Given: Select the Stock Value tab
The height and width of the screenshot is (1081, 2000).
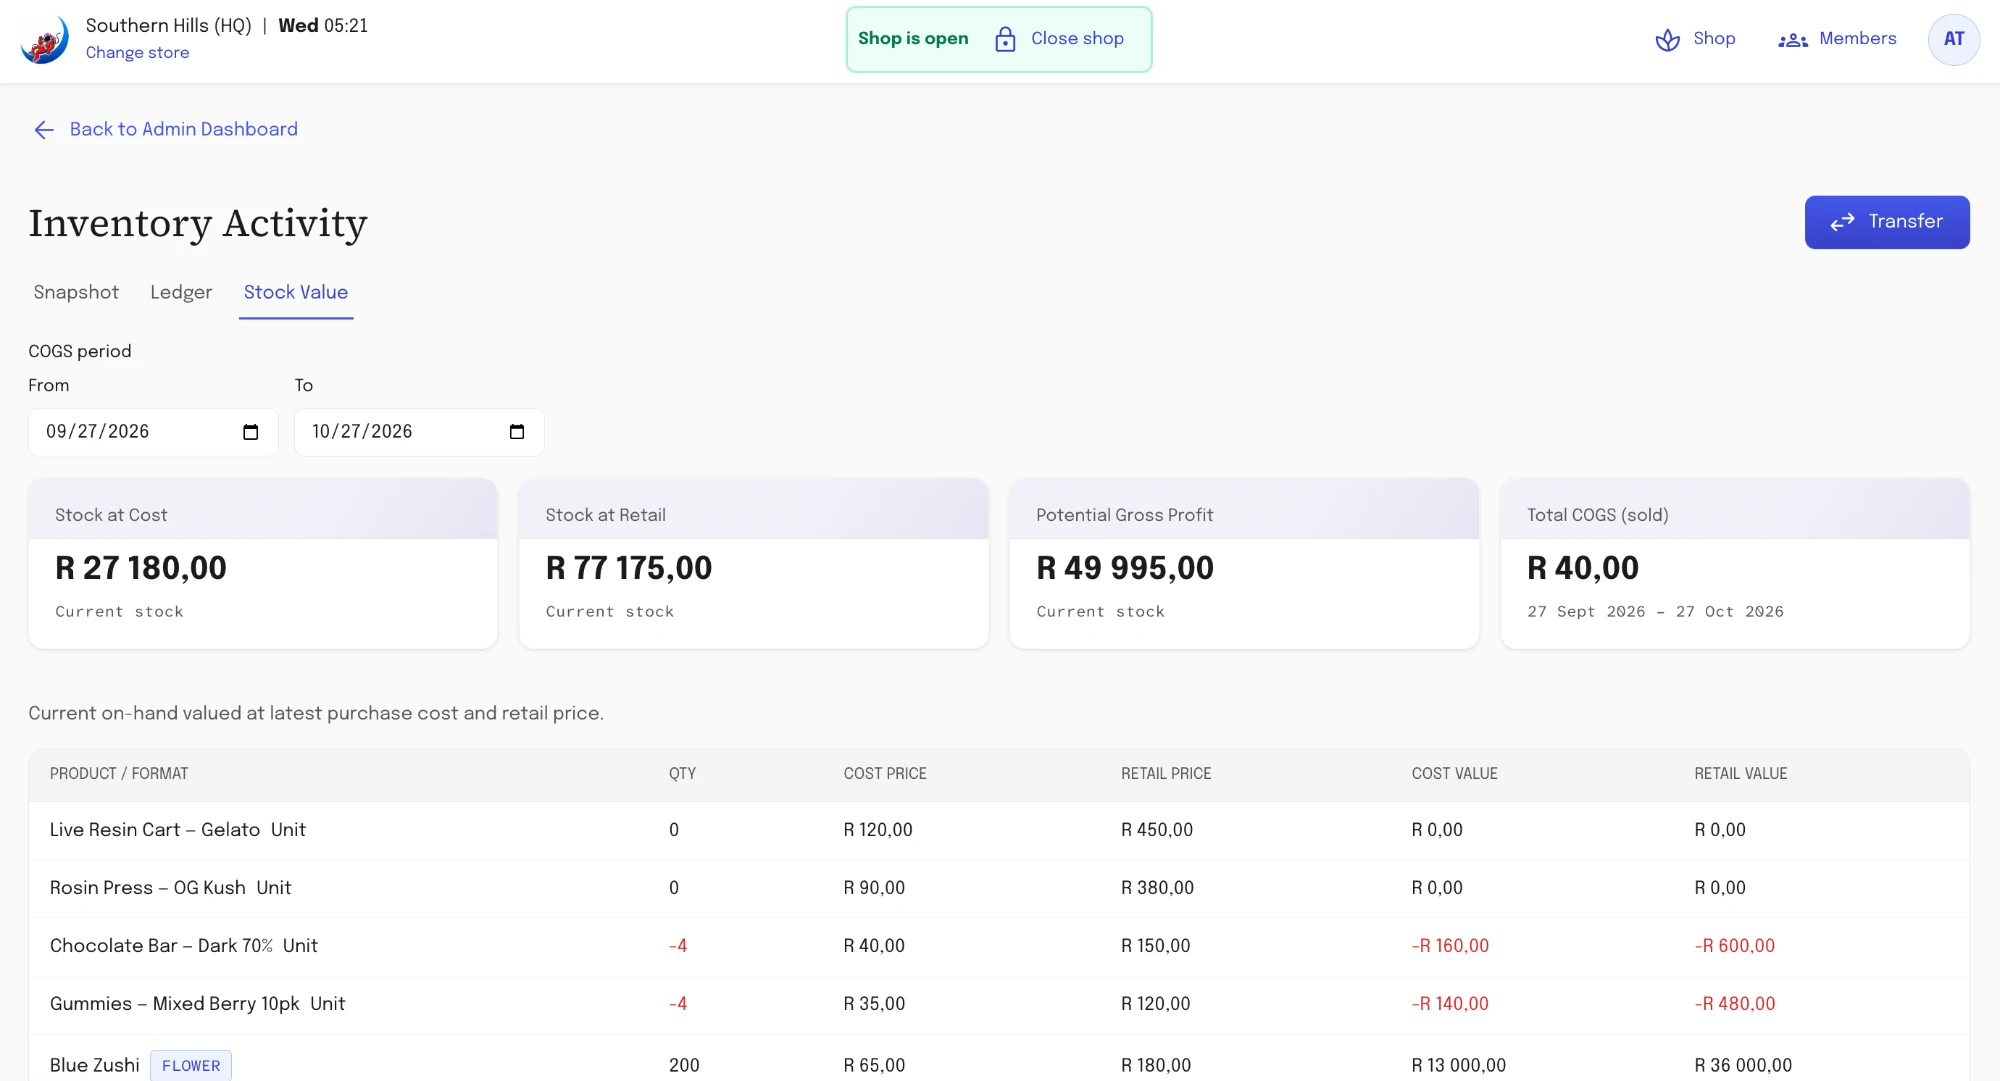Looking at the screenshot, I should 296,292.
